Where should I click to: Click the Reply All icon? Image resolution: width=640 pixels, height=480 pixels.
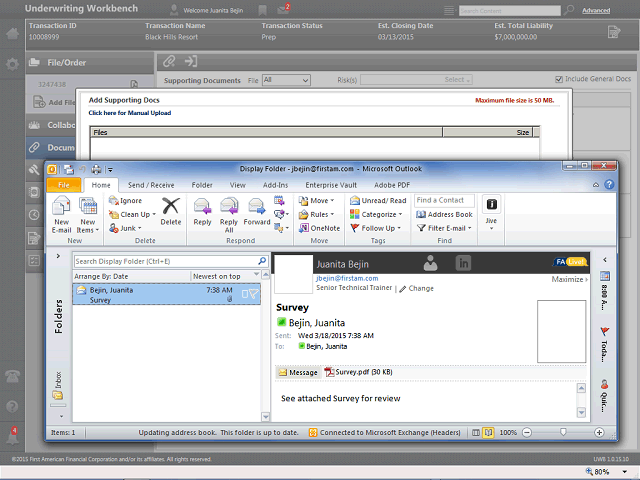(x=229, y=215)
